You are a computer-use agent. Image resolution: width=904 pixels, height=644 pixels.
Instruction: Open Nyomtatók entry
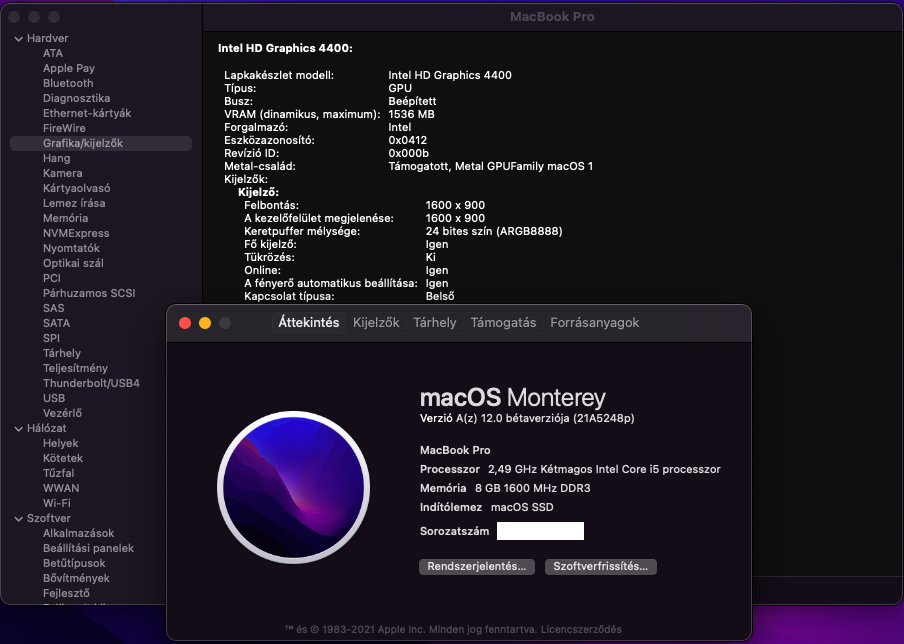pos(71,248)
